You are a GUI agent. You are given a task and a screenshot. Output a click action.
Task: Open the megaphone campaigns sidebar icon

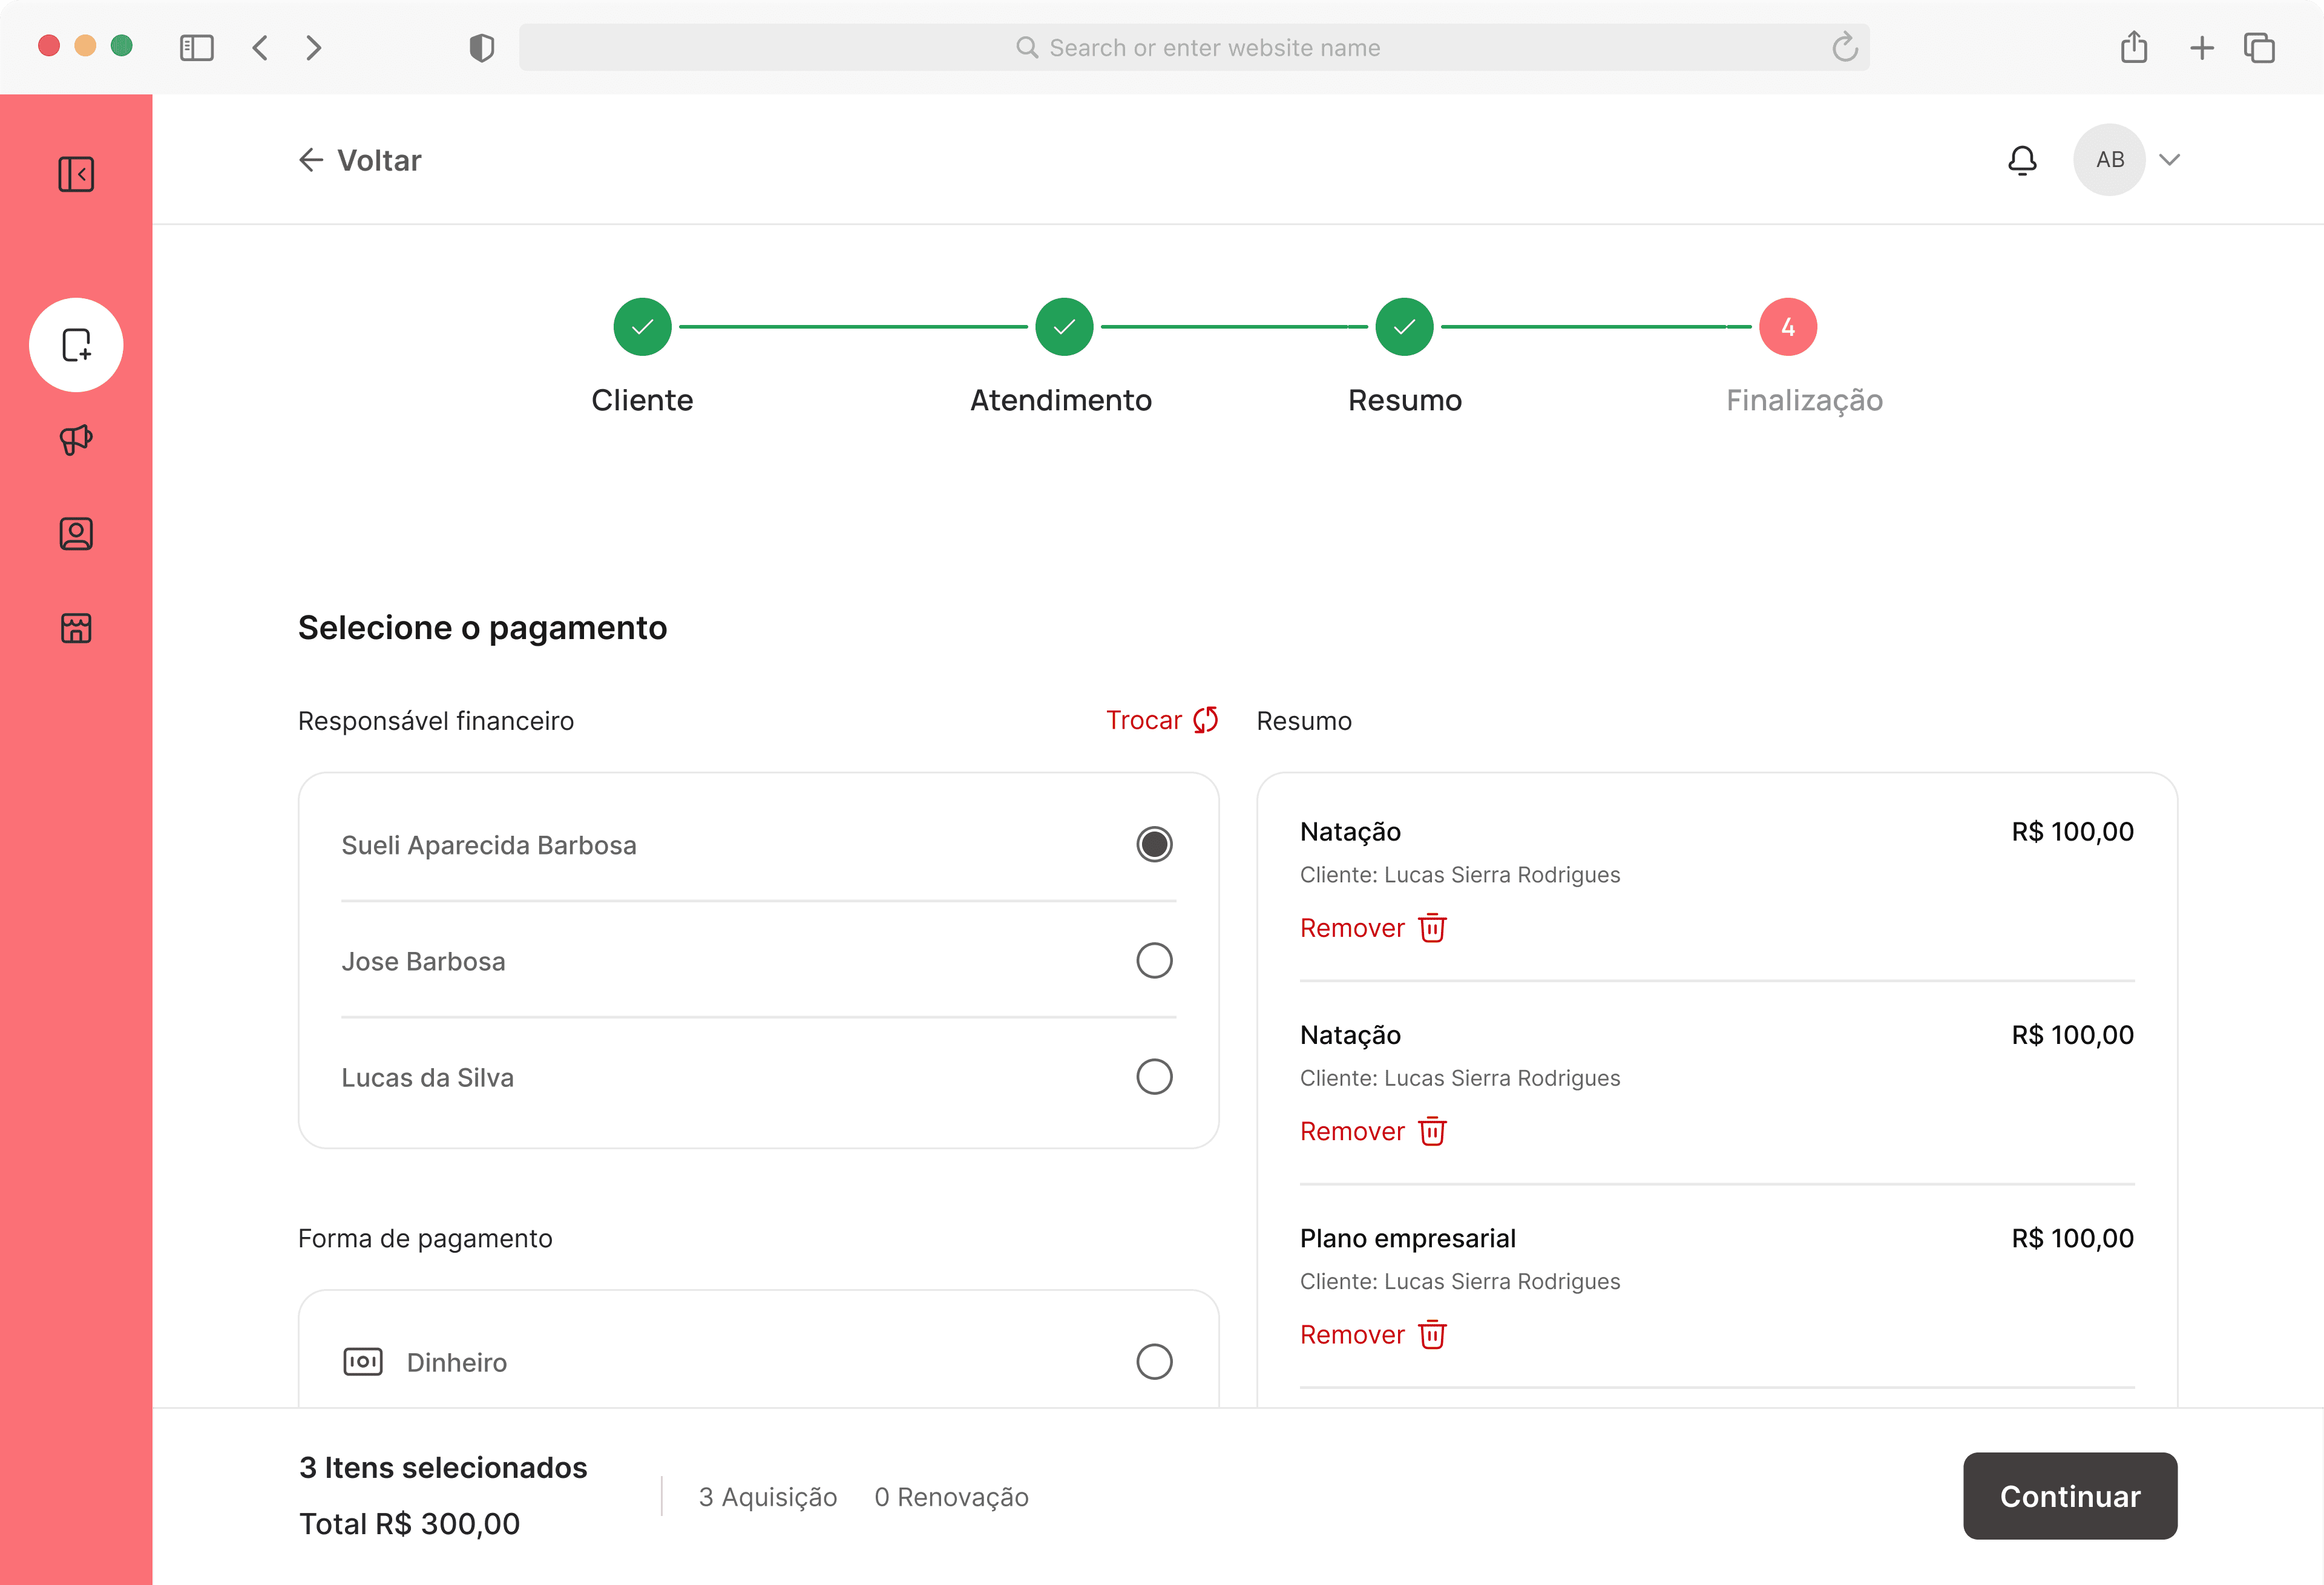click(76, 440)
